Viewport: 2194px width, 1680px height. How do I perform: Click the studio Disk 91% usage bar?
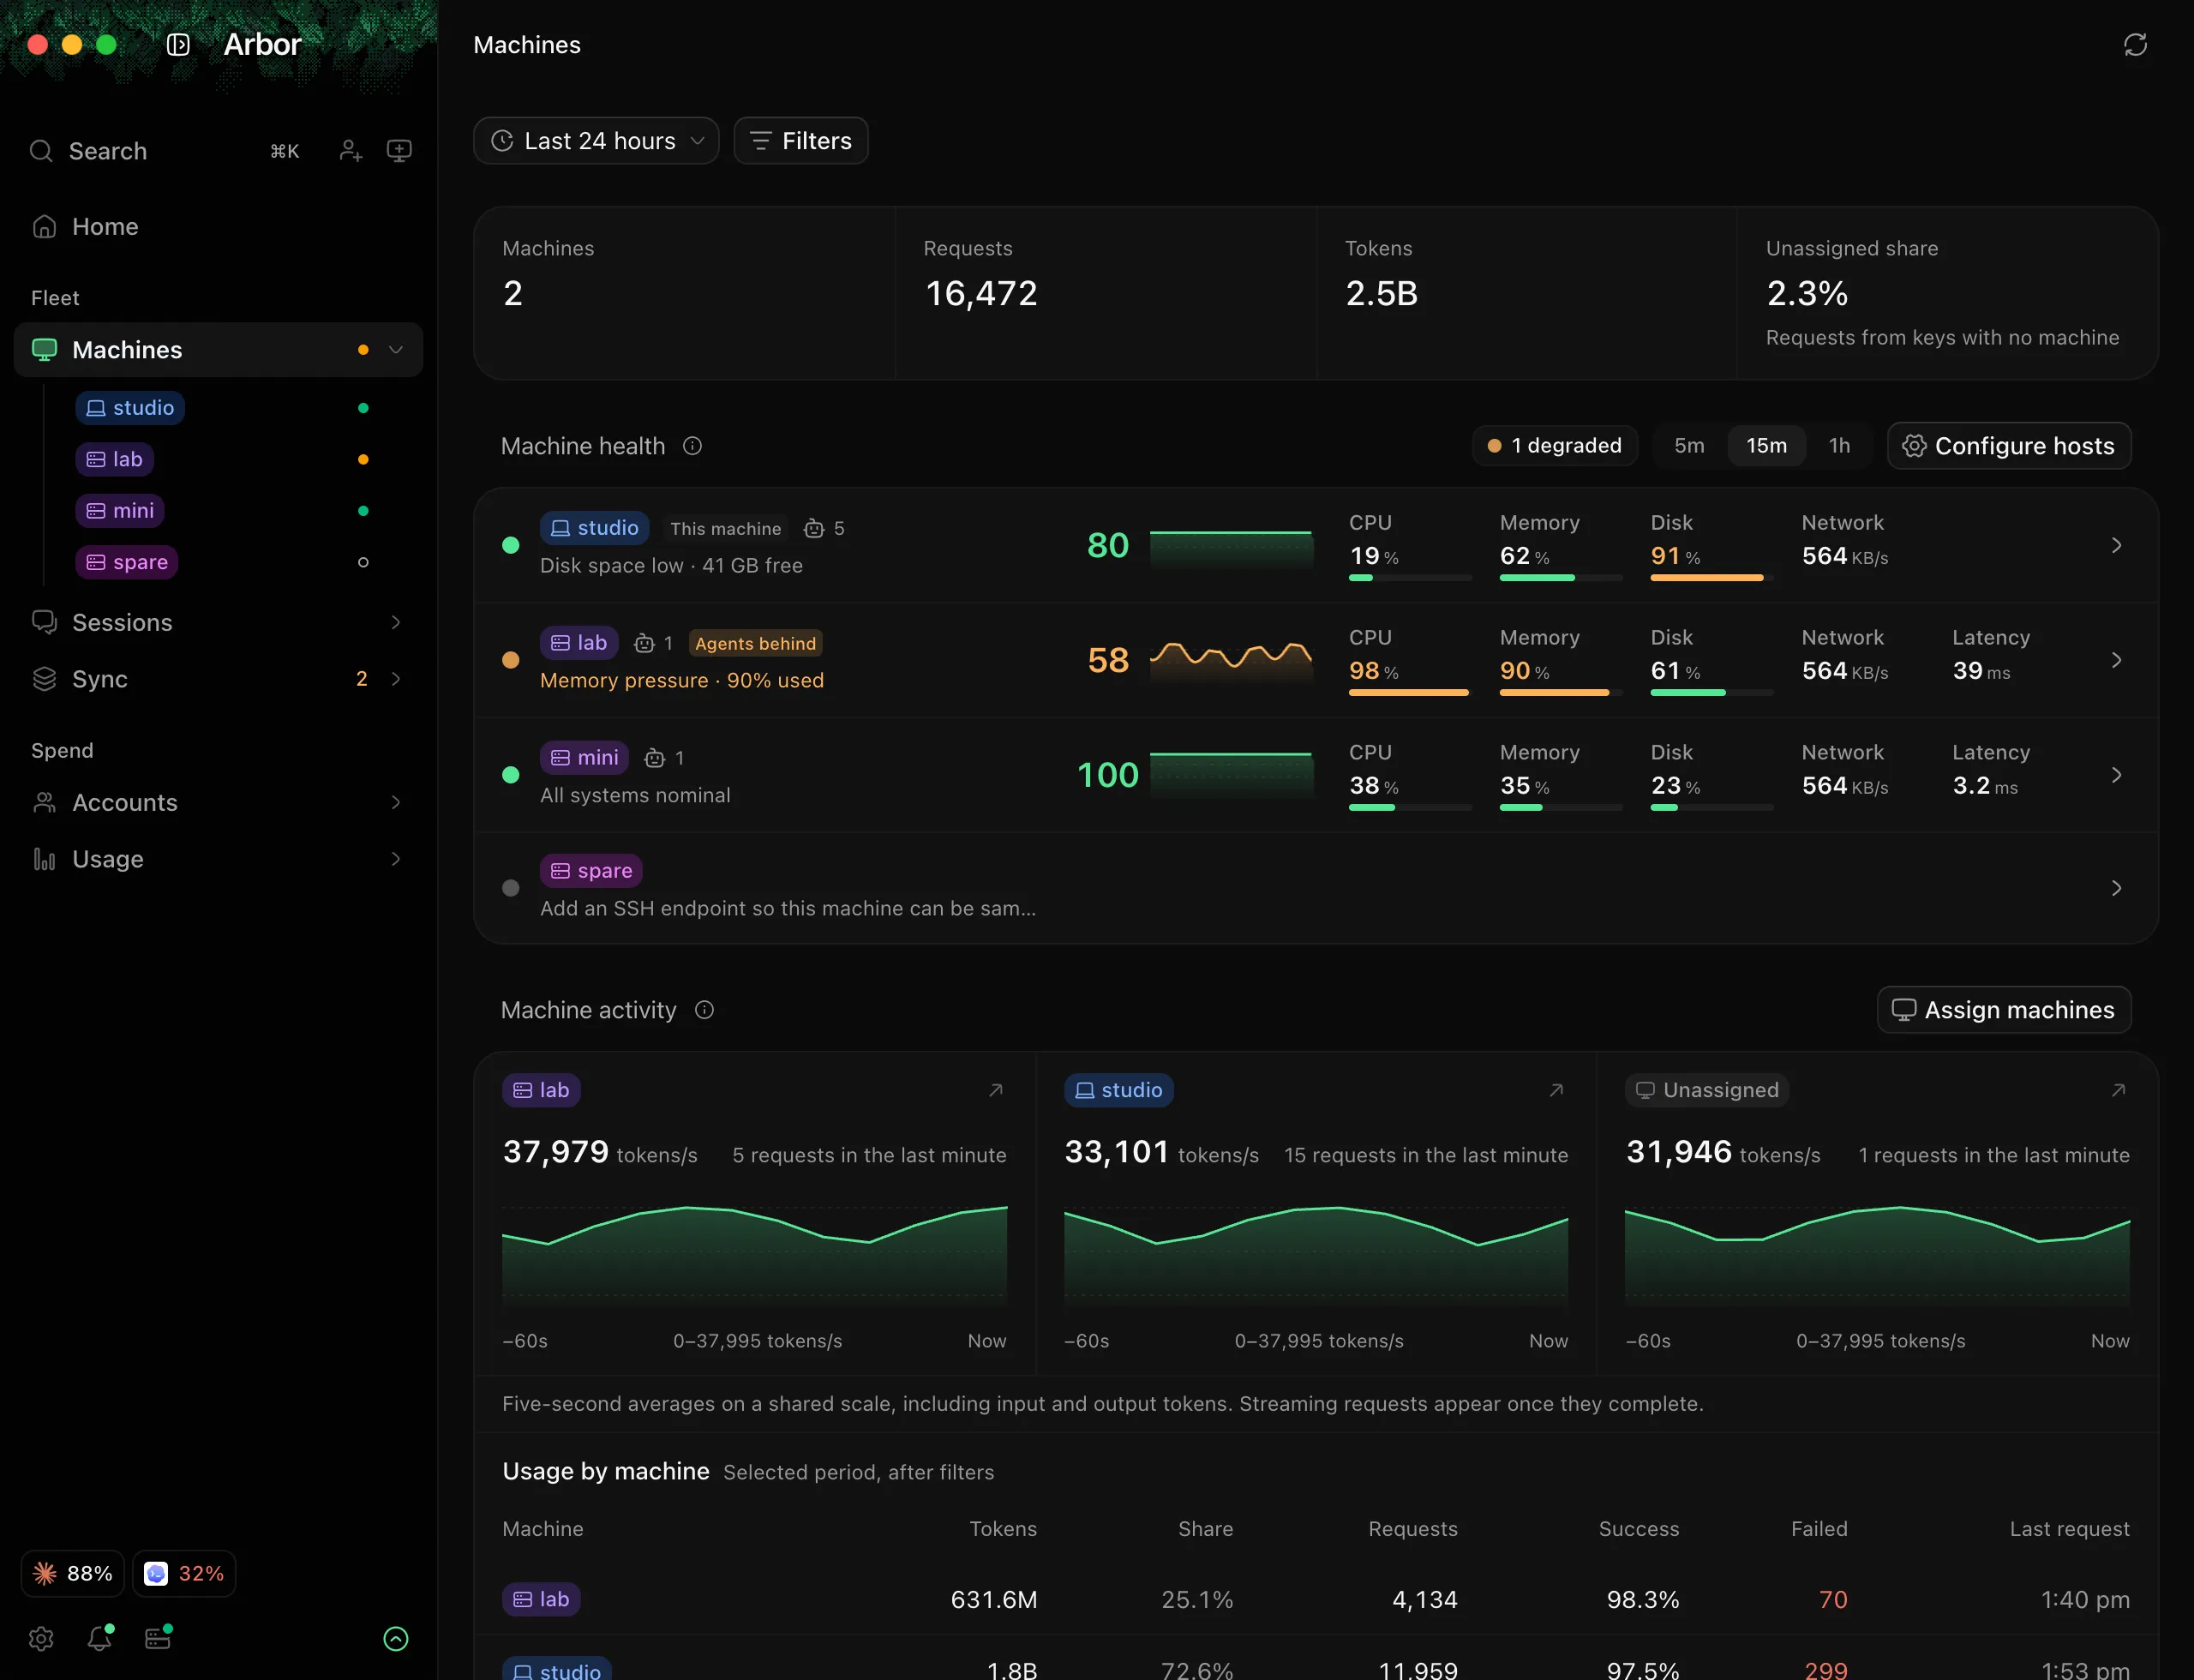1711,577
